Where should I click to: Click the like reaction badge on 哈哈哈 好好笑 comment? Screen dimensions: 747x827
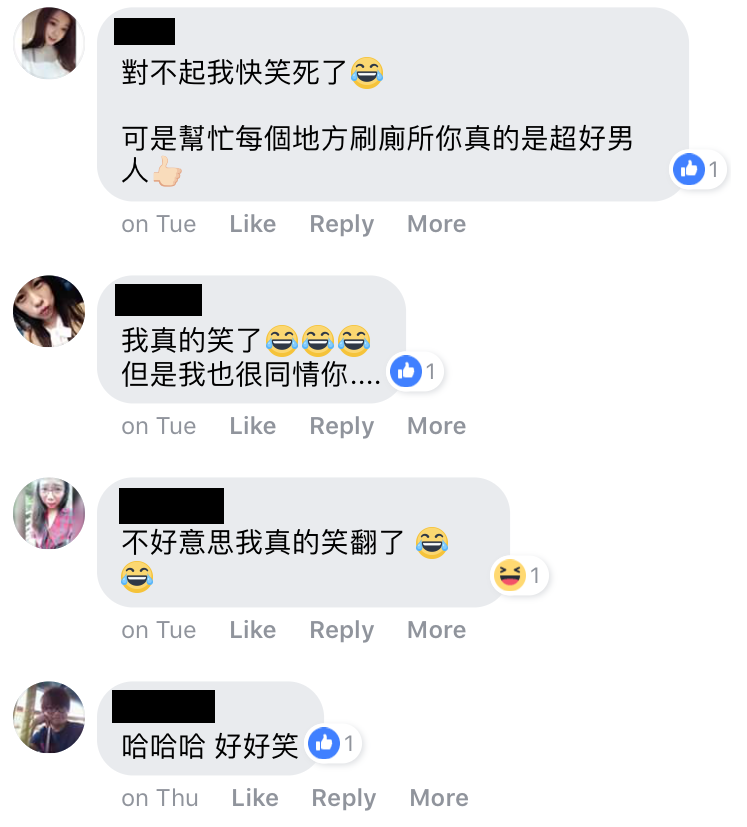tap(334, 743)
